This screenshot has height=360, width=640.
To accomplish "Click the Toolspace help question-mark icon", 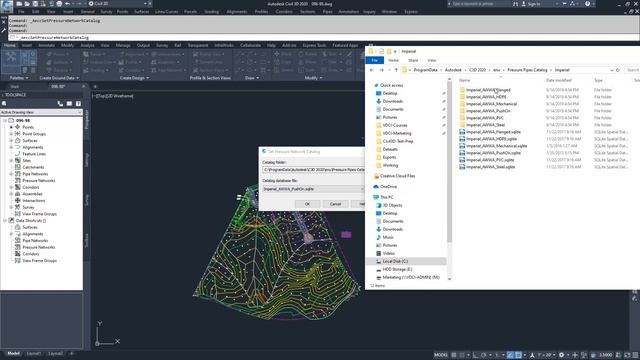I will (78, 104).
